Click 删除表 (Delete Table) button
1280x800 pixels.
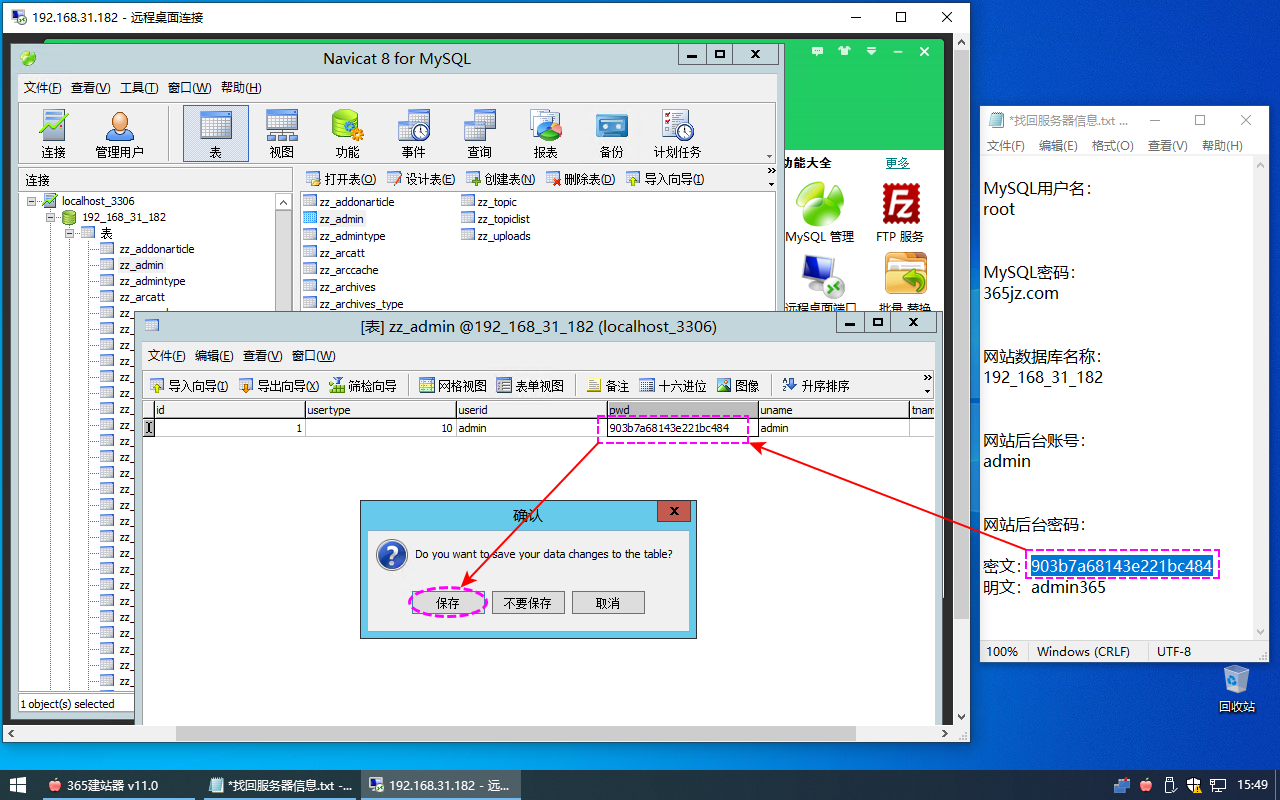580,179
